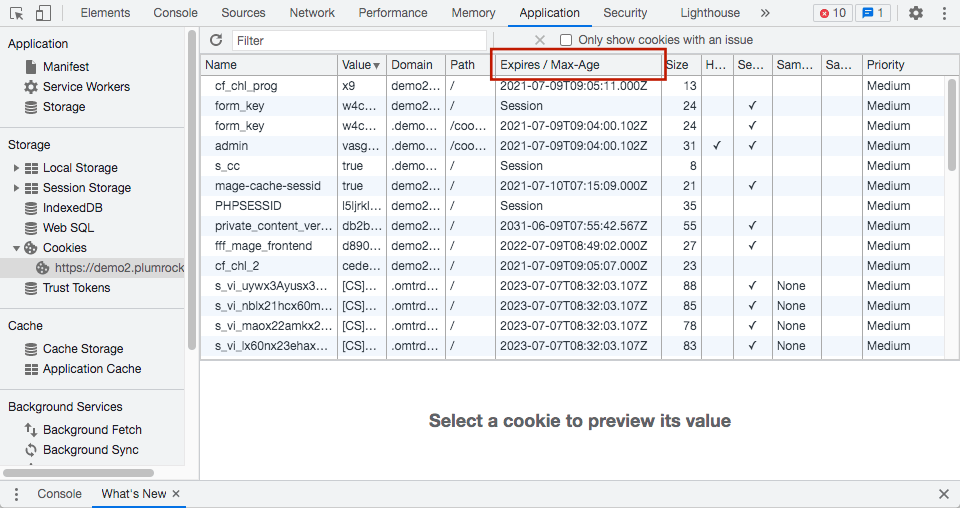The image size is (960, 508).
Task: Sort by Value column header
Action: tap(361, 65)
